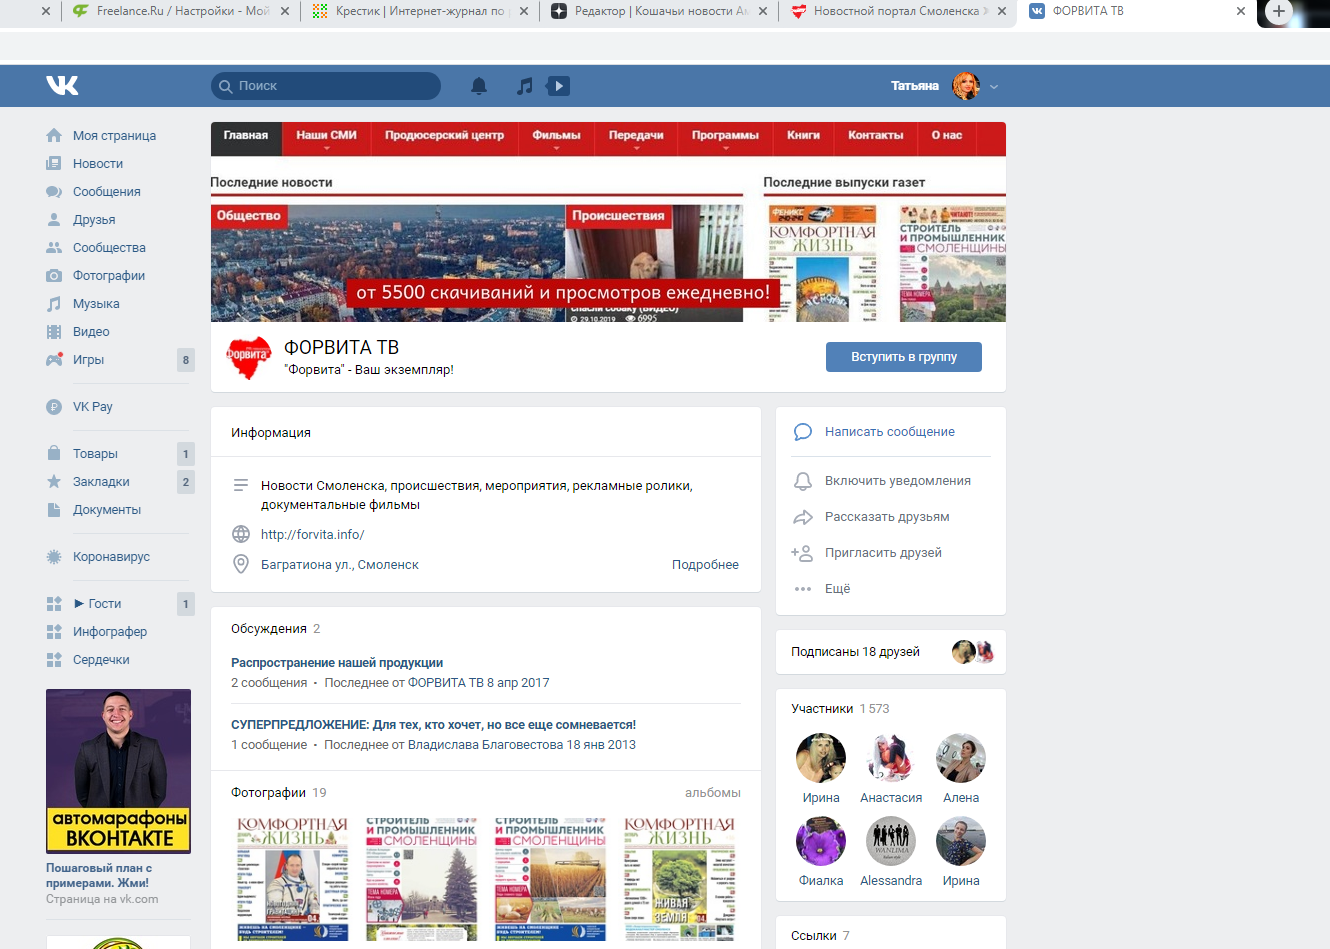
Task: Open the альбомы link in Фотографии
Action: [x=713, y=793]
